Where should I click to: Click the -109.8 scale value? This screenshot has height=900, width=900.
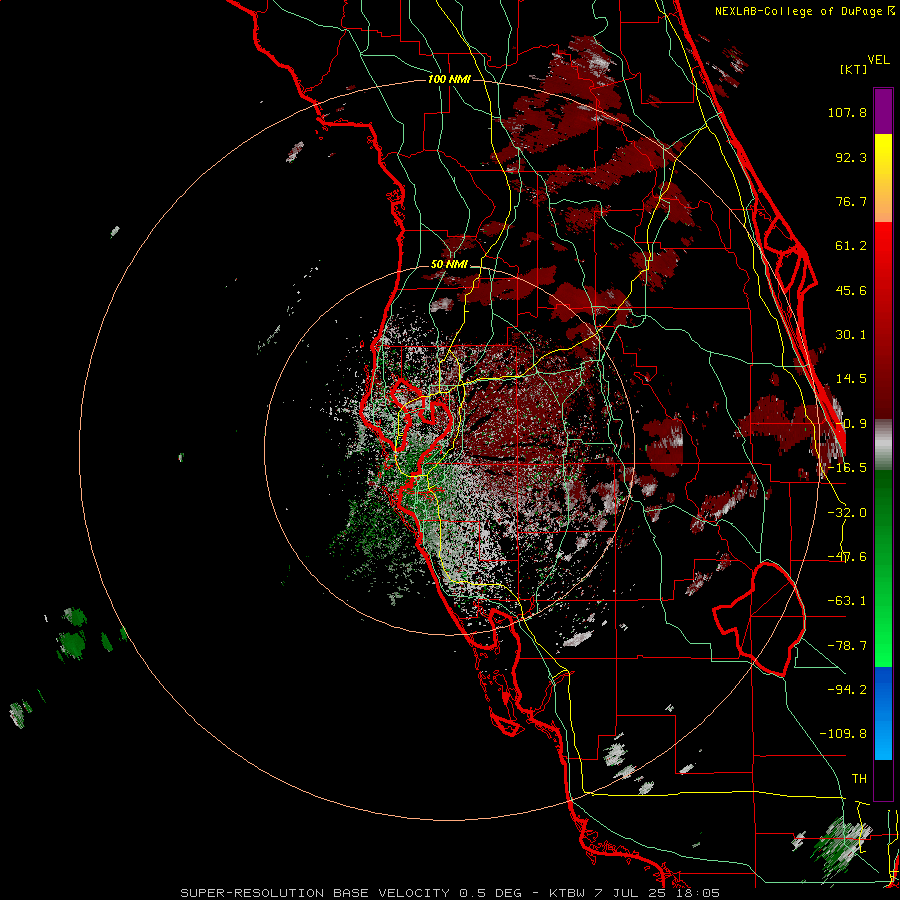pos(843,734)
